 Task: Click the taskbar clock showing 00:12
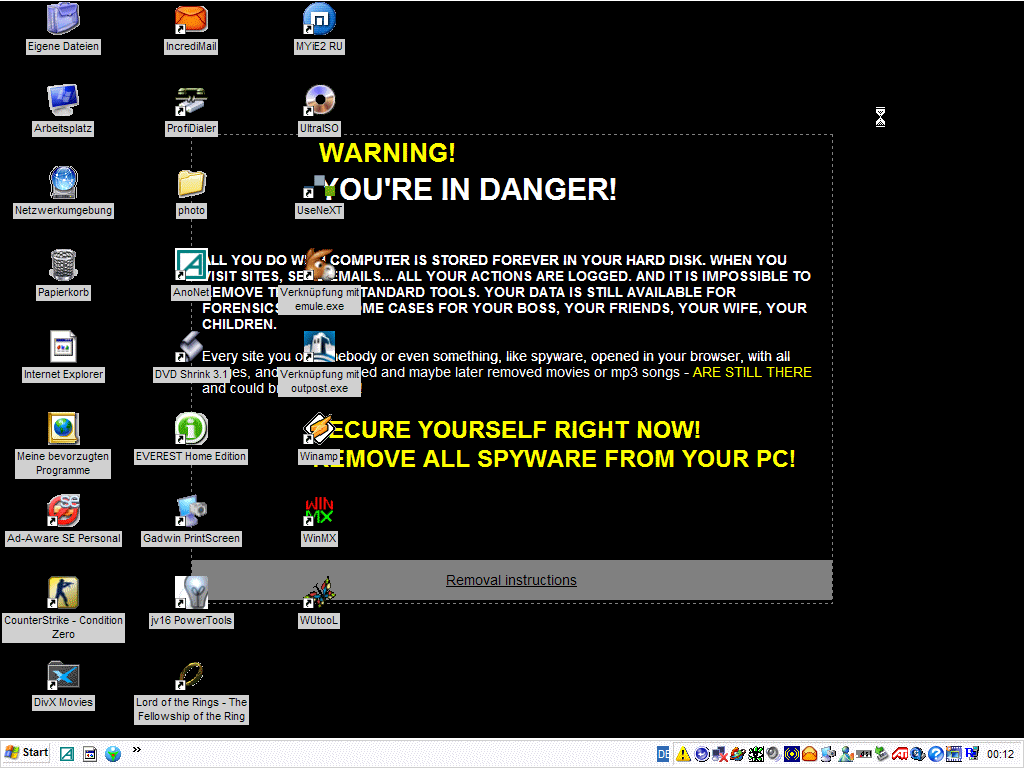[x=1000, y=754]
